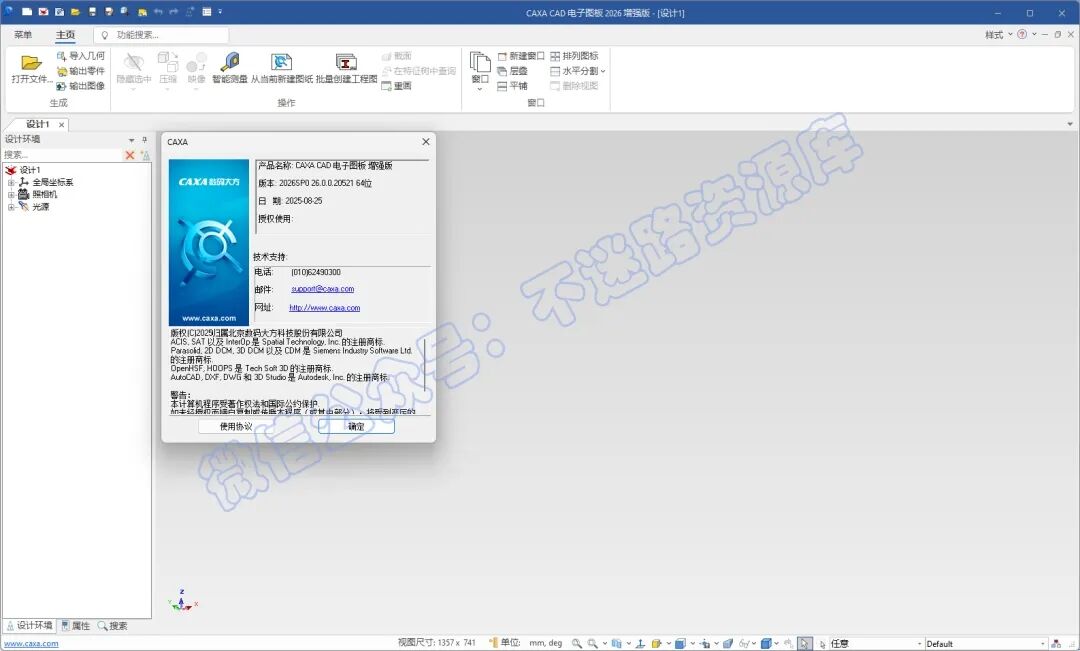Screen dimensions: 1080x651
Task: Click the 单位 mm, deg status entry
Action: point(526,643)
